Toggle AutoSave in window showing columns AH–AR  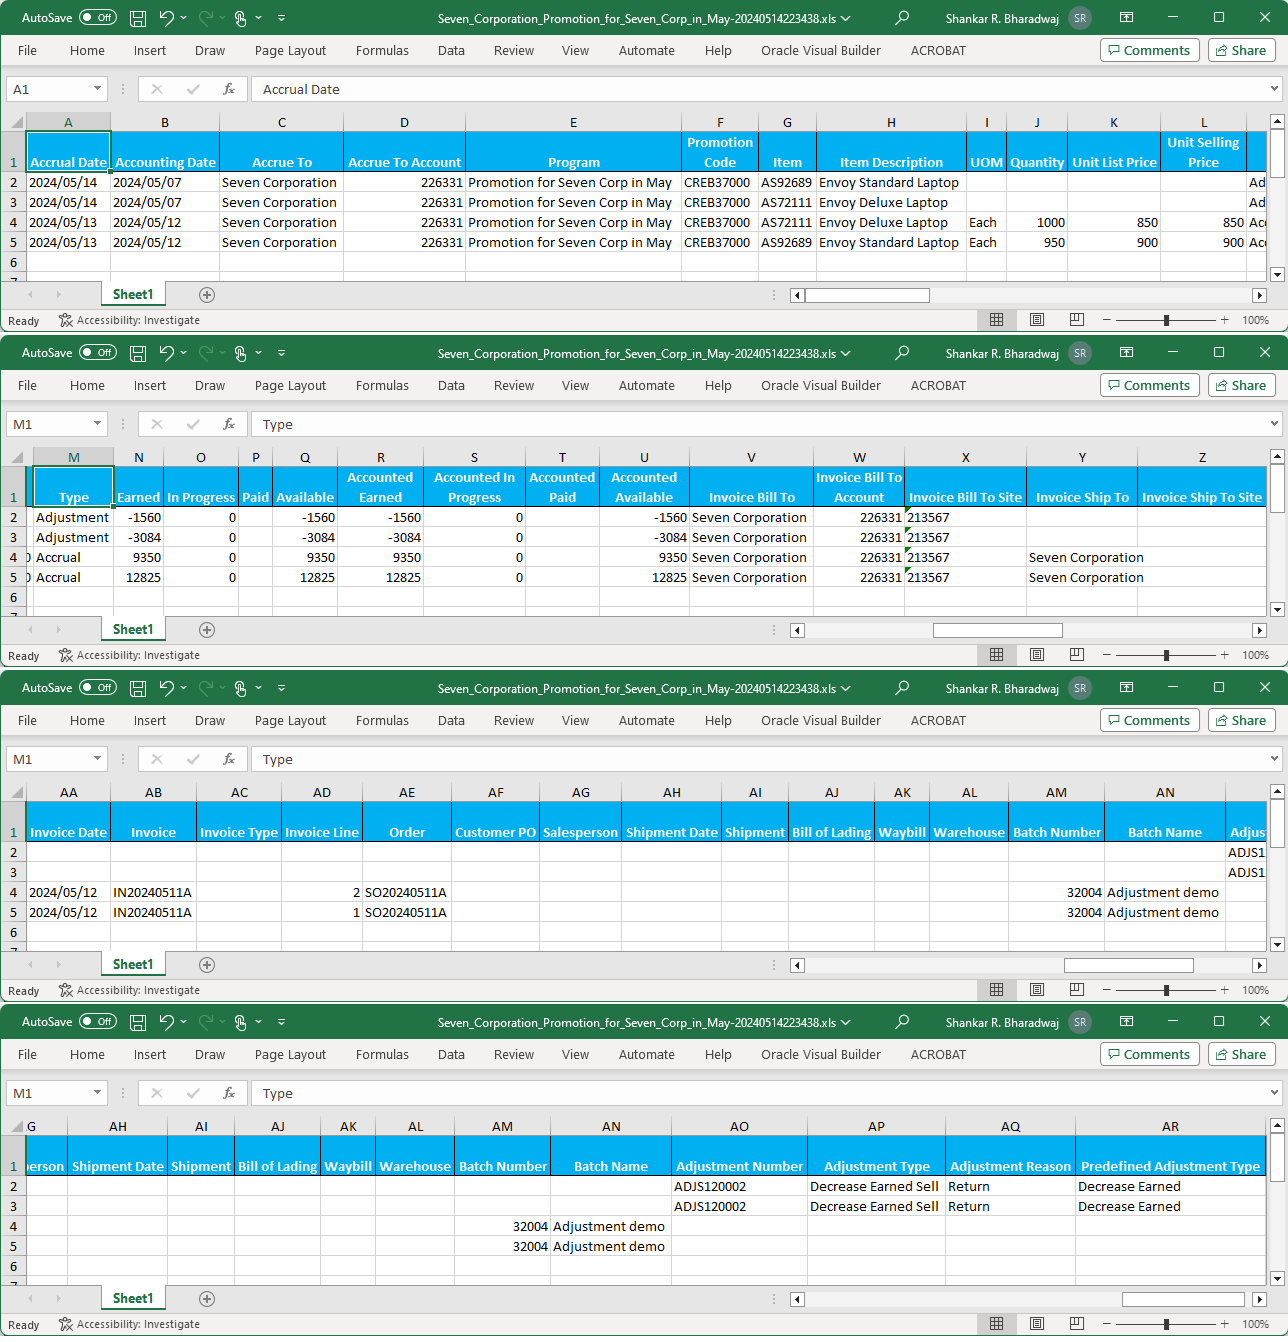98,1022
